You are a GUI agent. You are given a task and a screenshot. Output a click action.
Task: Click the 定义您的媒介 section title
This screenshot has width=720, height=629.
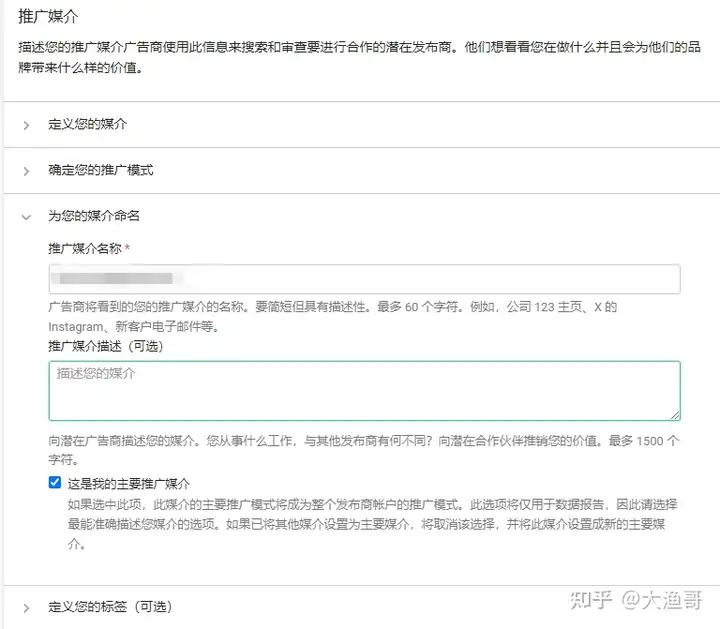(x=87, y=124)
